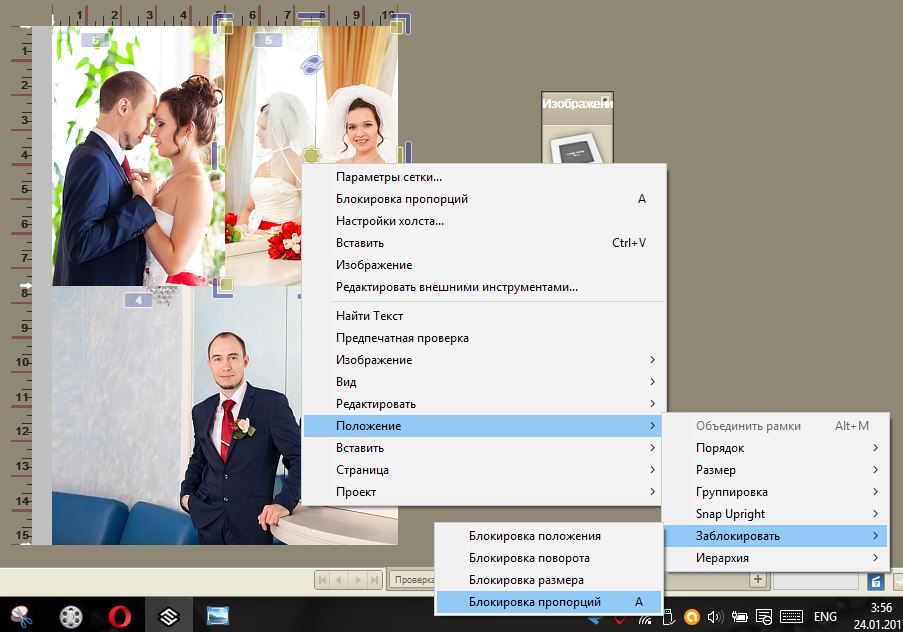Click the swap image icon in frame 5
This screenshot has height=632, width=903.
pos(311,64)
